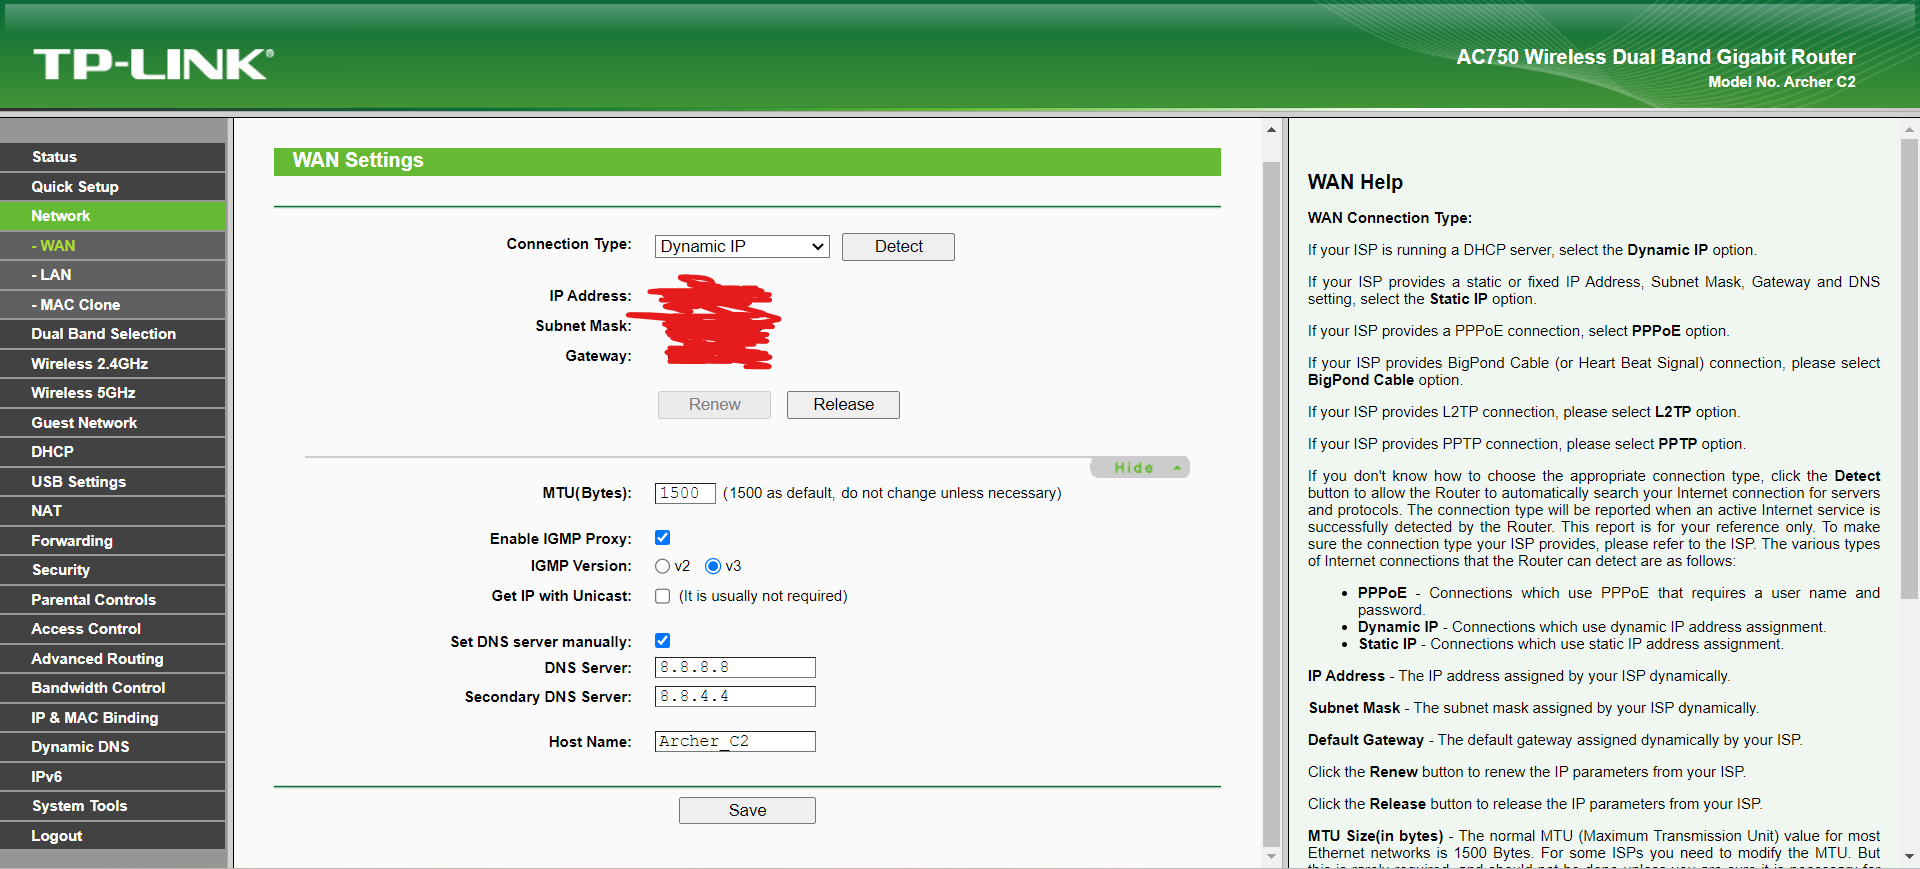
Task: Click 'WAN Connection Type:' help subheading
Action: (1390, 218)
